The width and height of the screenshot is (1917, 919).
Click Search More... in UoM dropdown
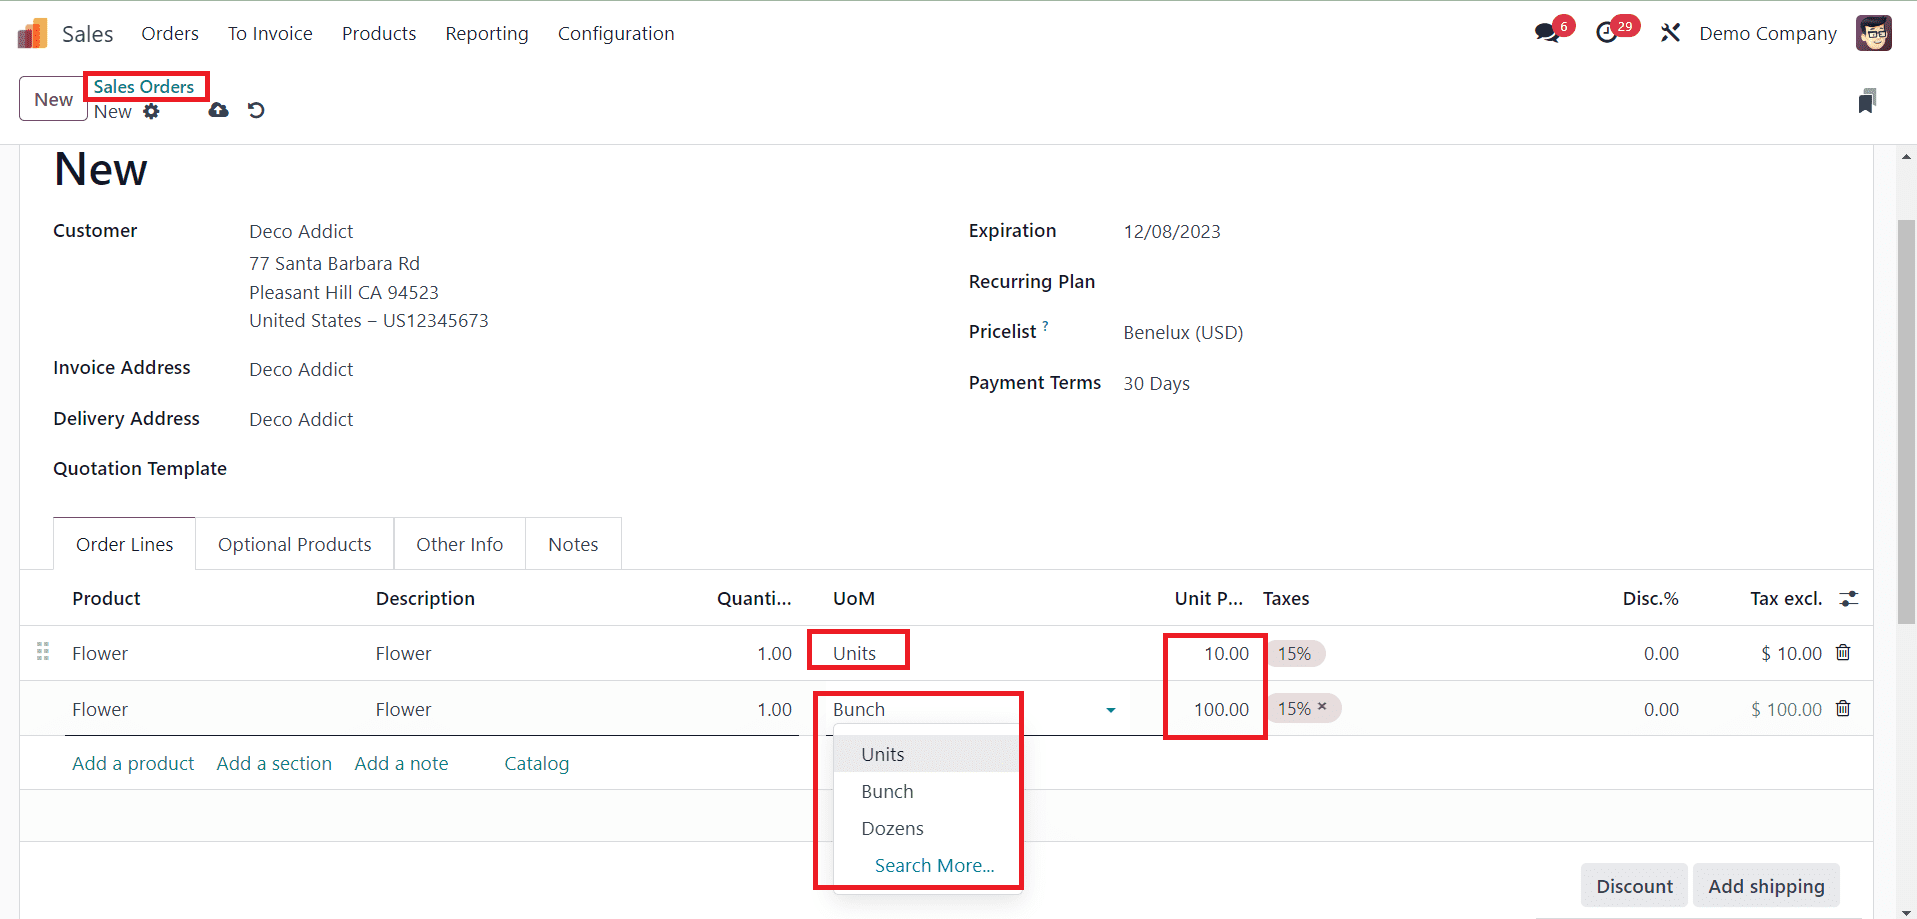point(934,865)
